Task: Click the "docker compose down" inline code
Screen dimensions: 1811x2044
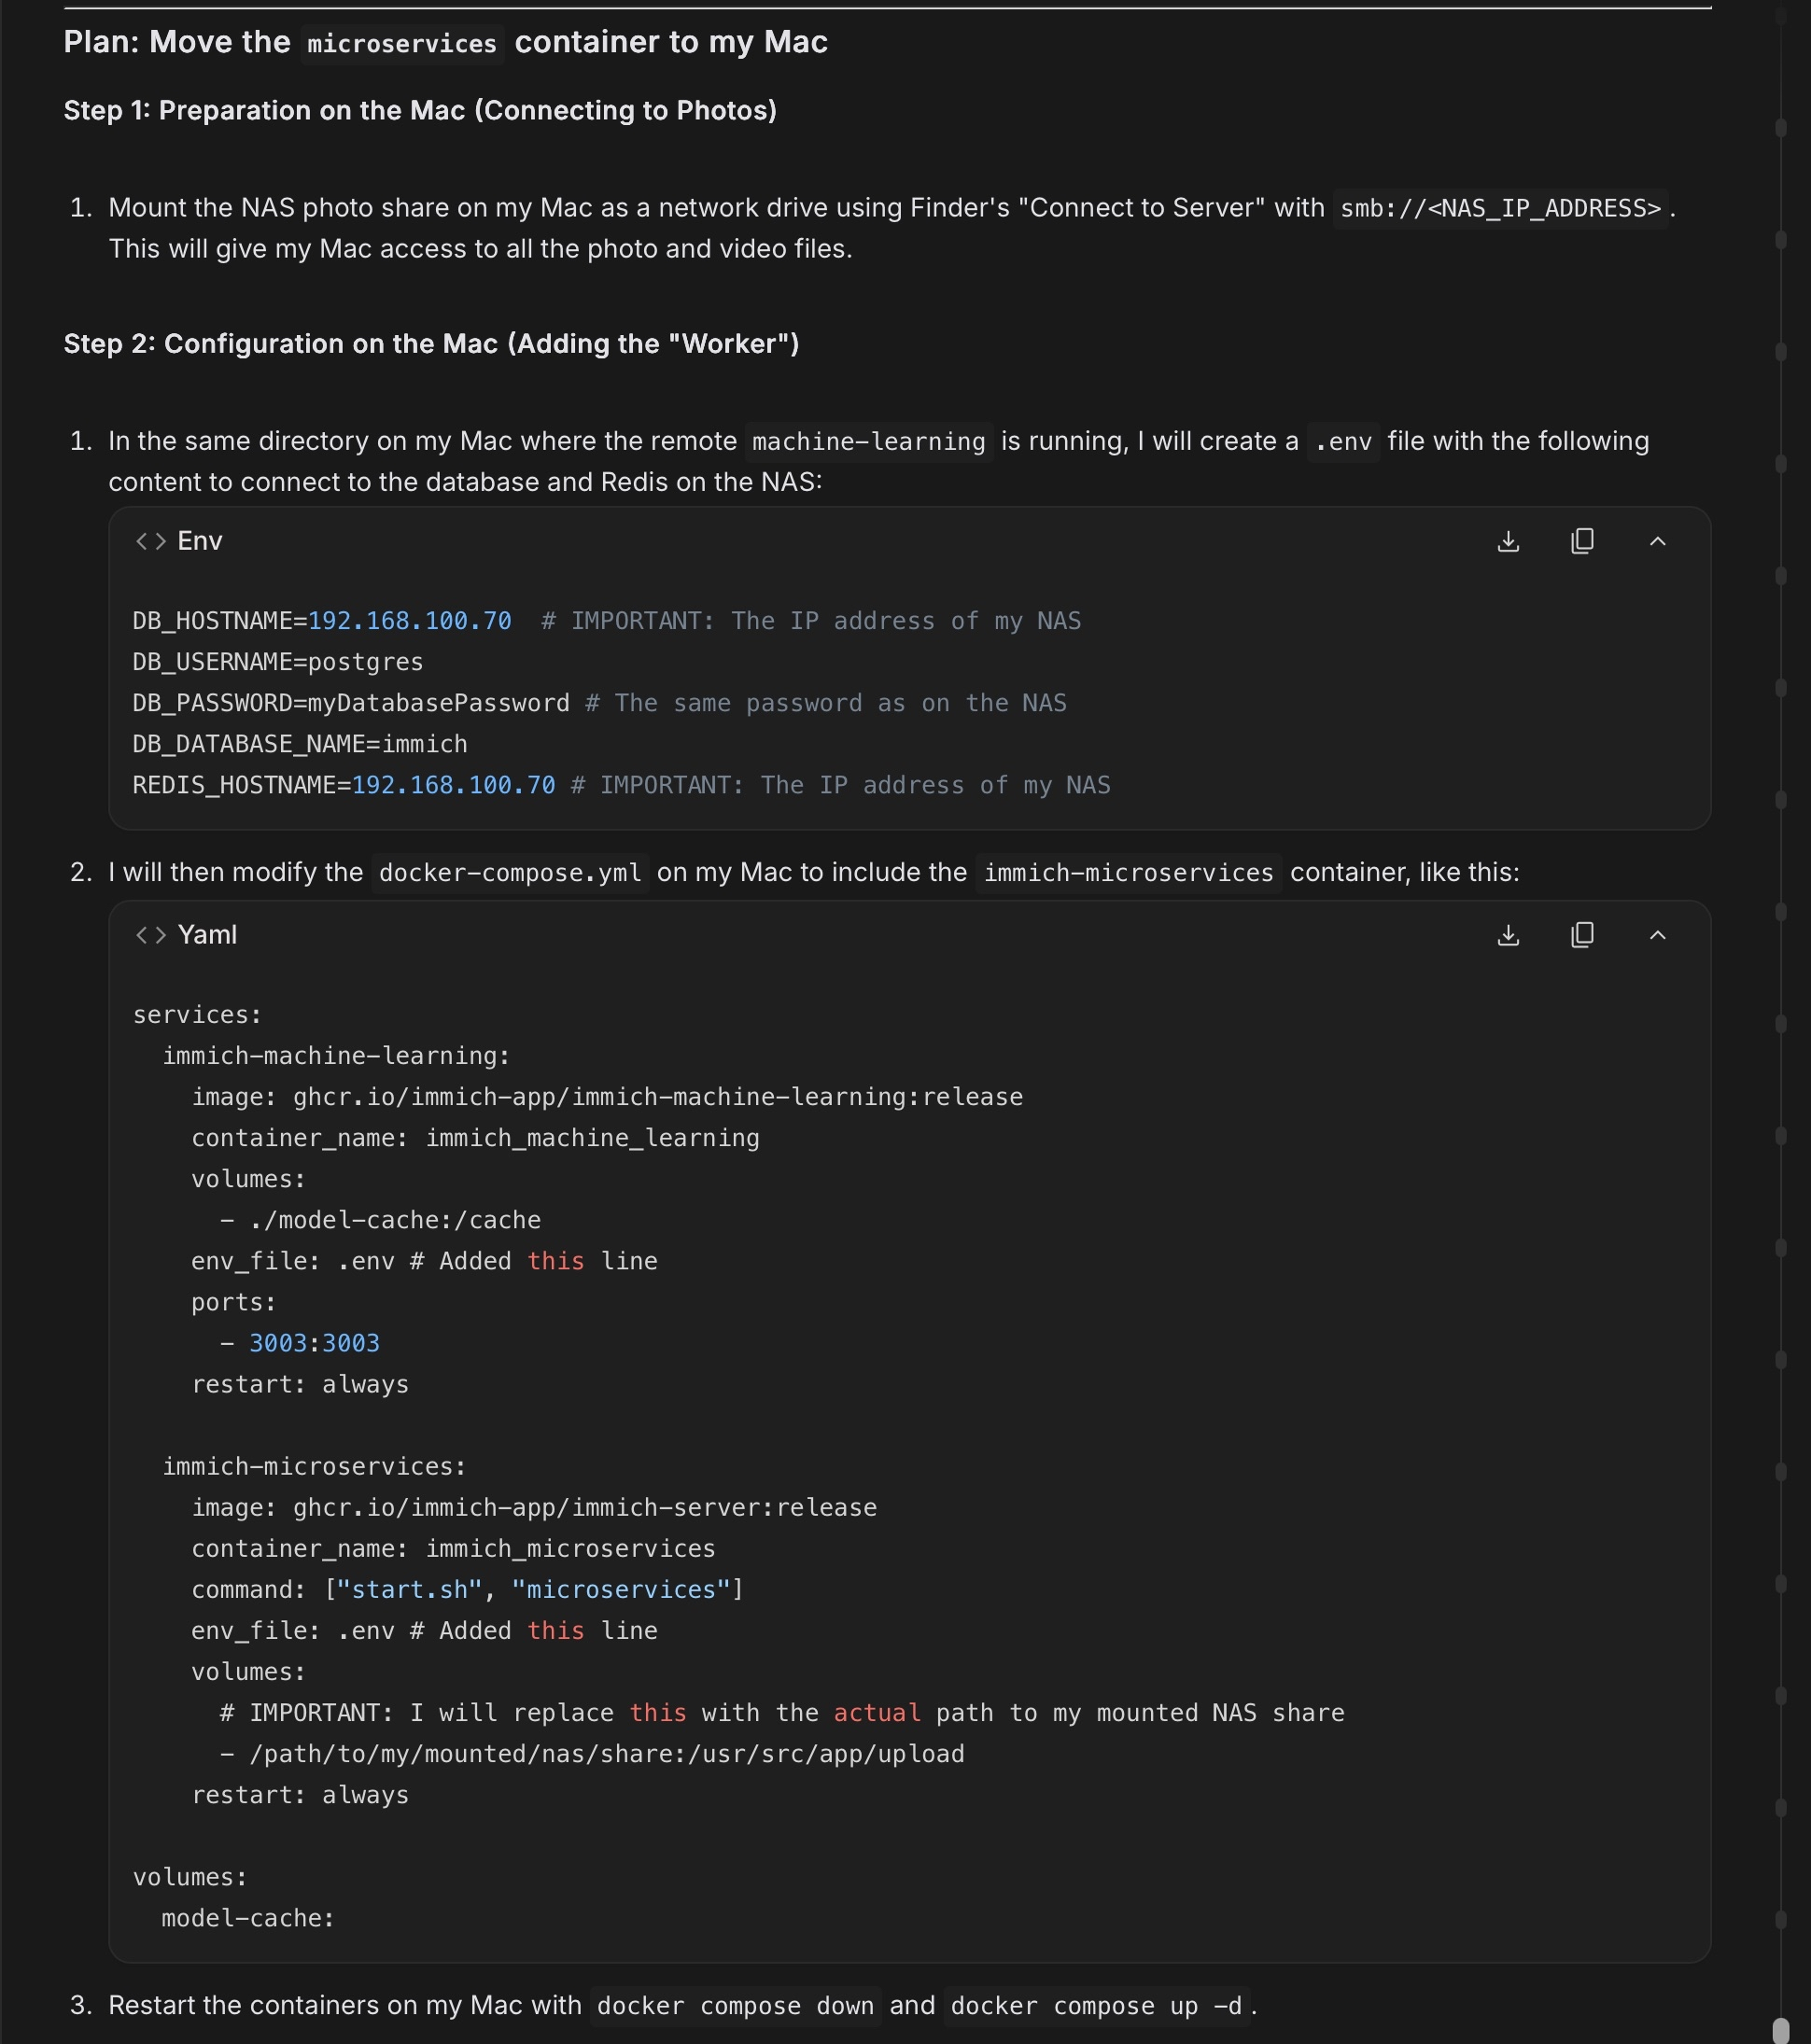Action: 735,2006
